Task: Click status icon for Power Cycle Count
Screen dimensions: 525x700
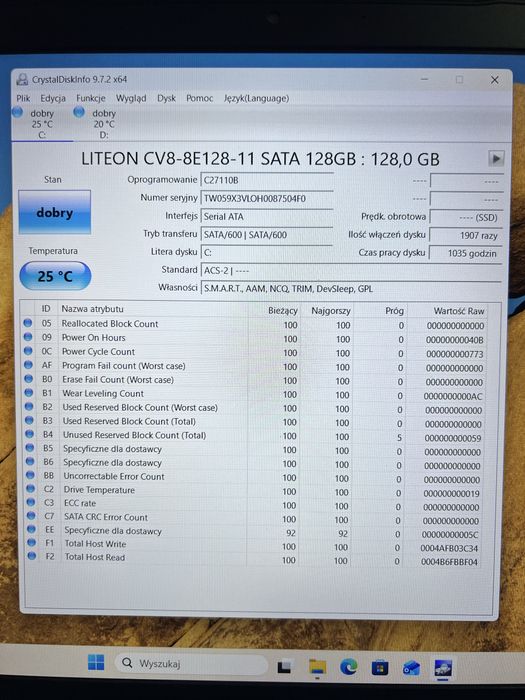Action: (x=28, y=350)
